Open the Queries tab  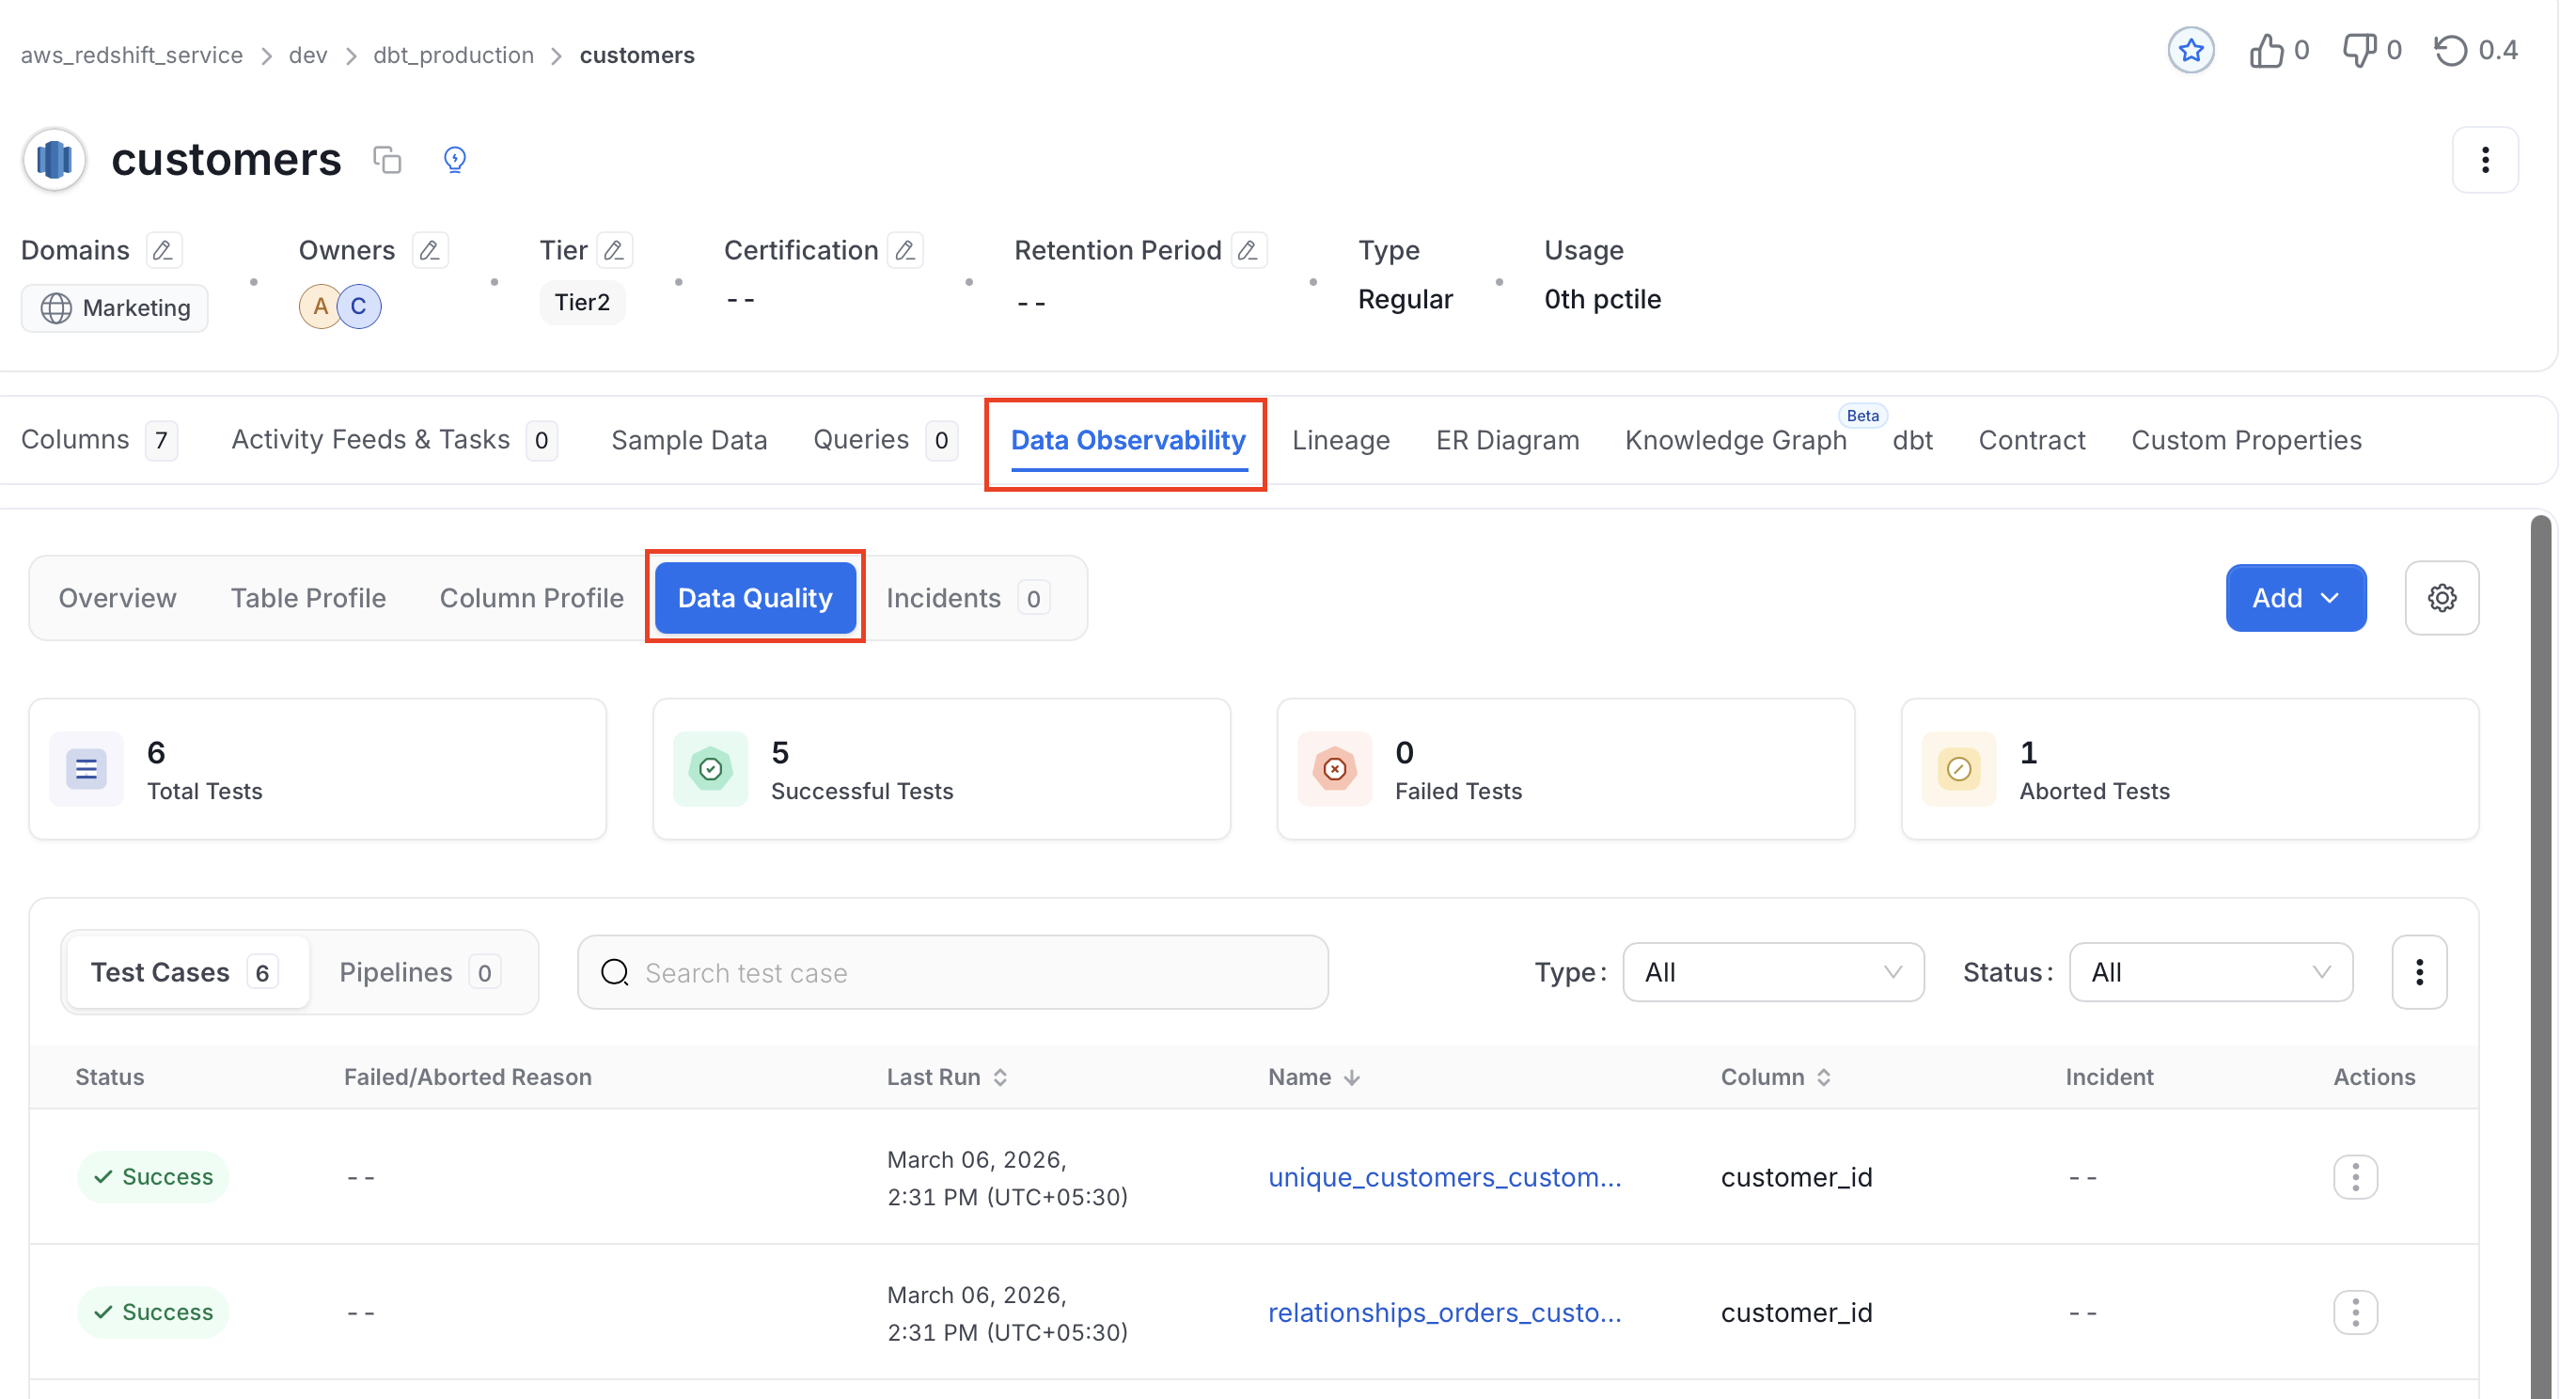[x=885, y=440]
